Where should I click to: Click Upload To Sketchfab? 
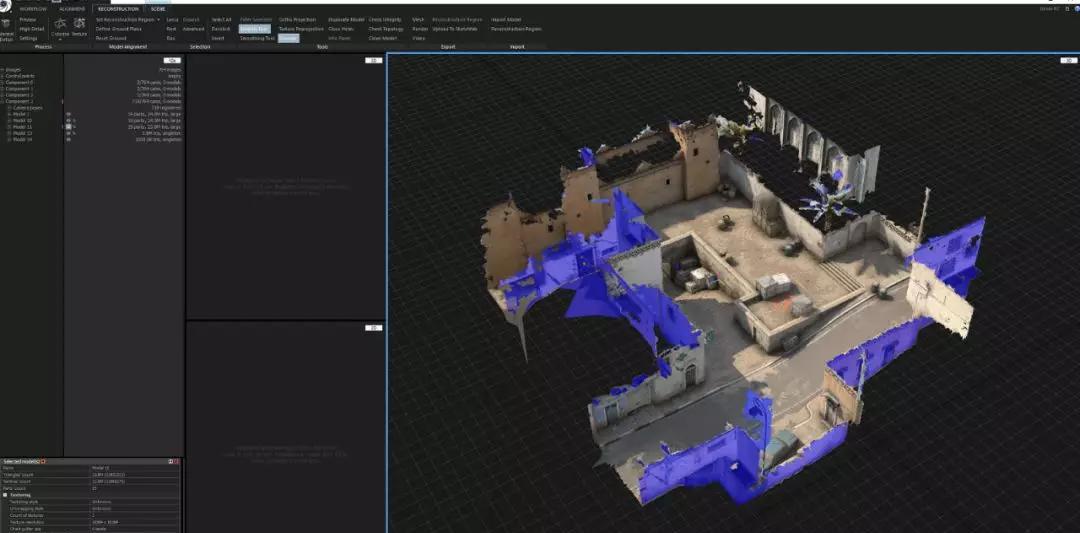click(x=455, y=29)
